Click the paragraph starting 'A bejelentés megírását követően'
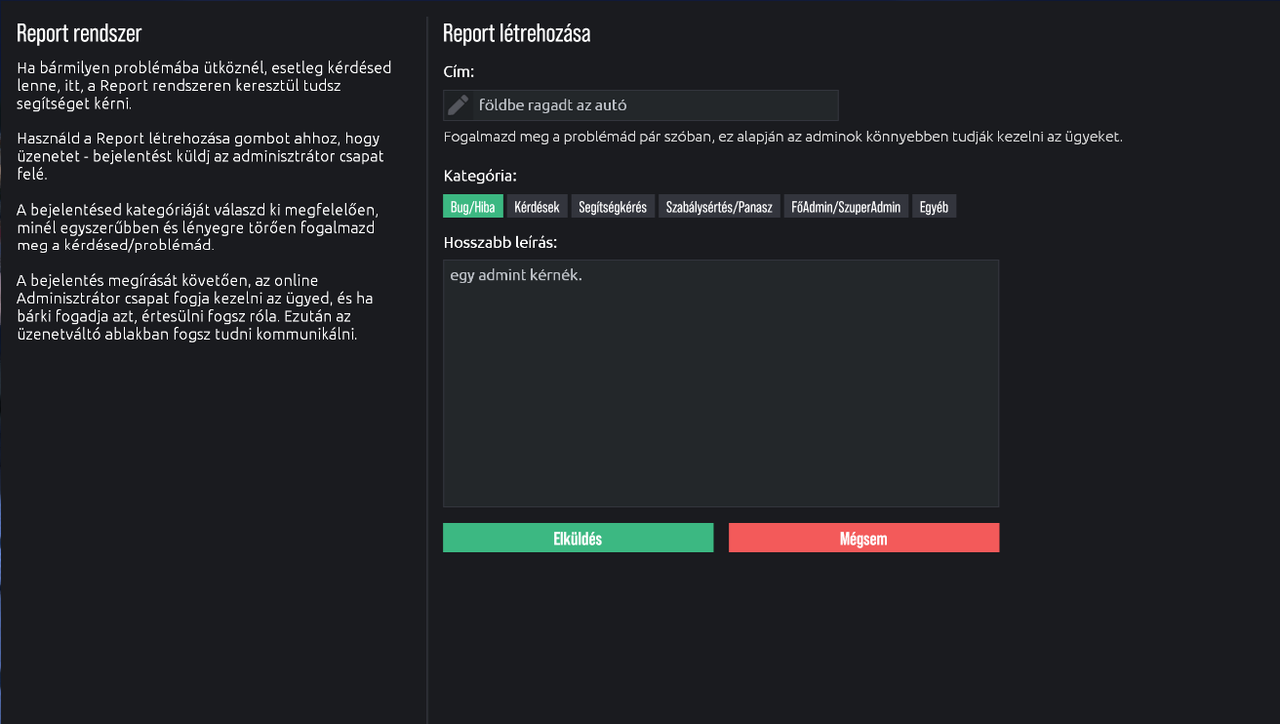 (196, 307)
